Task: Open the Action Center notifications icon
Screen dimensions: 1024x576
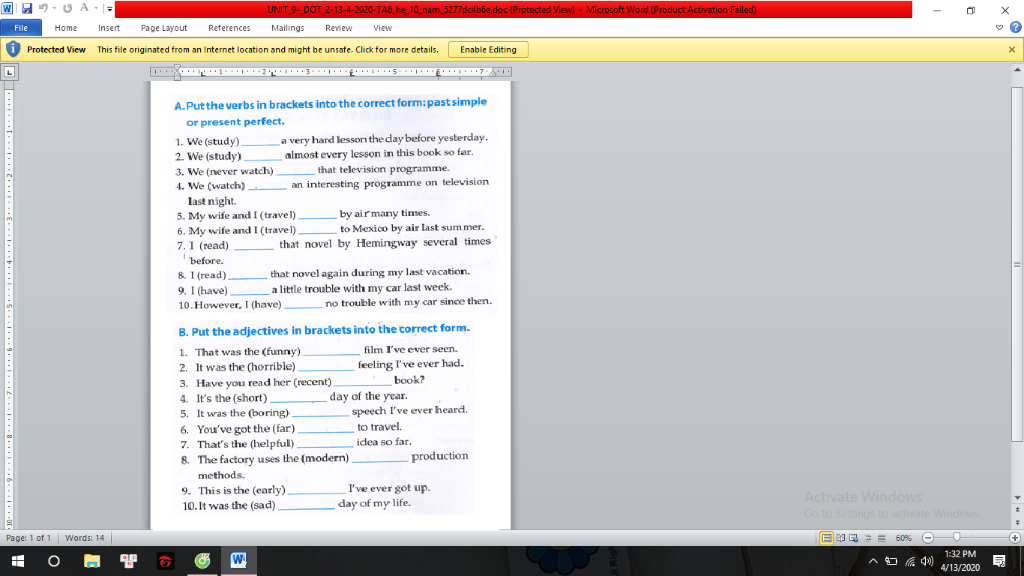Action: point(999,561)
